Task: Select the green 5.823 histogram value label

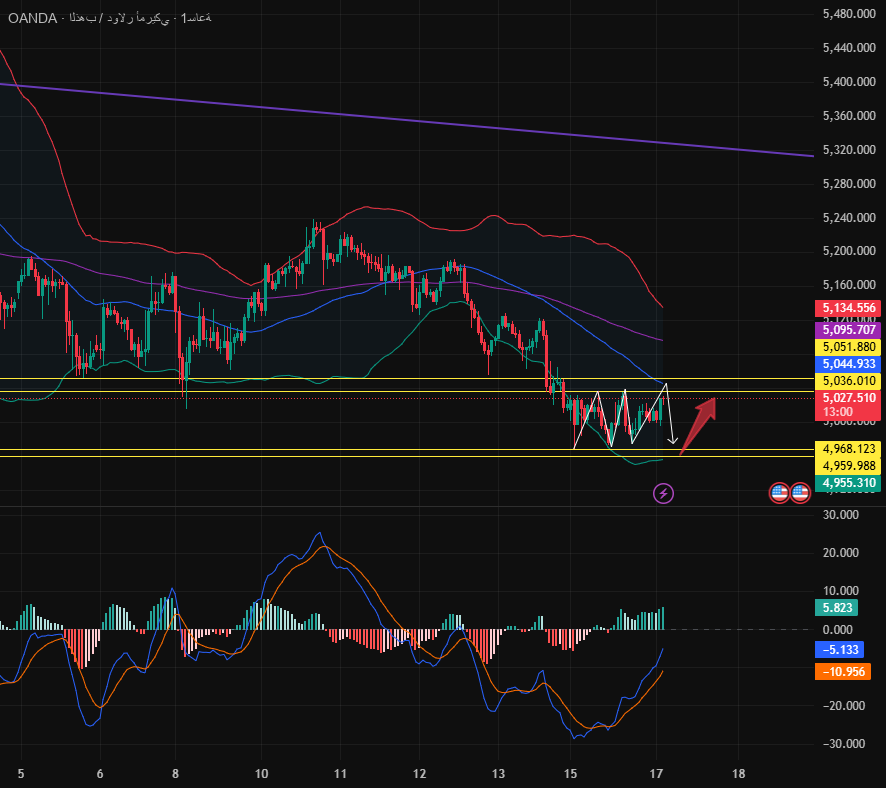Action: point(836,607)
